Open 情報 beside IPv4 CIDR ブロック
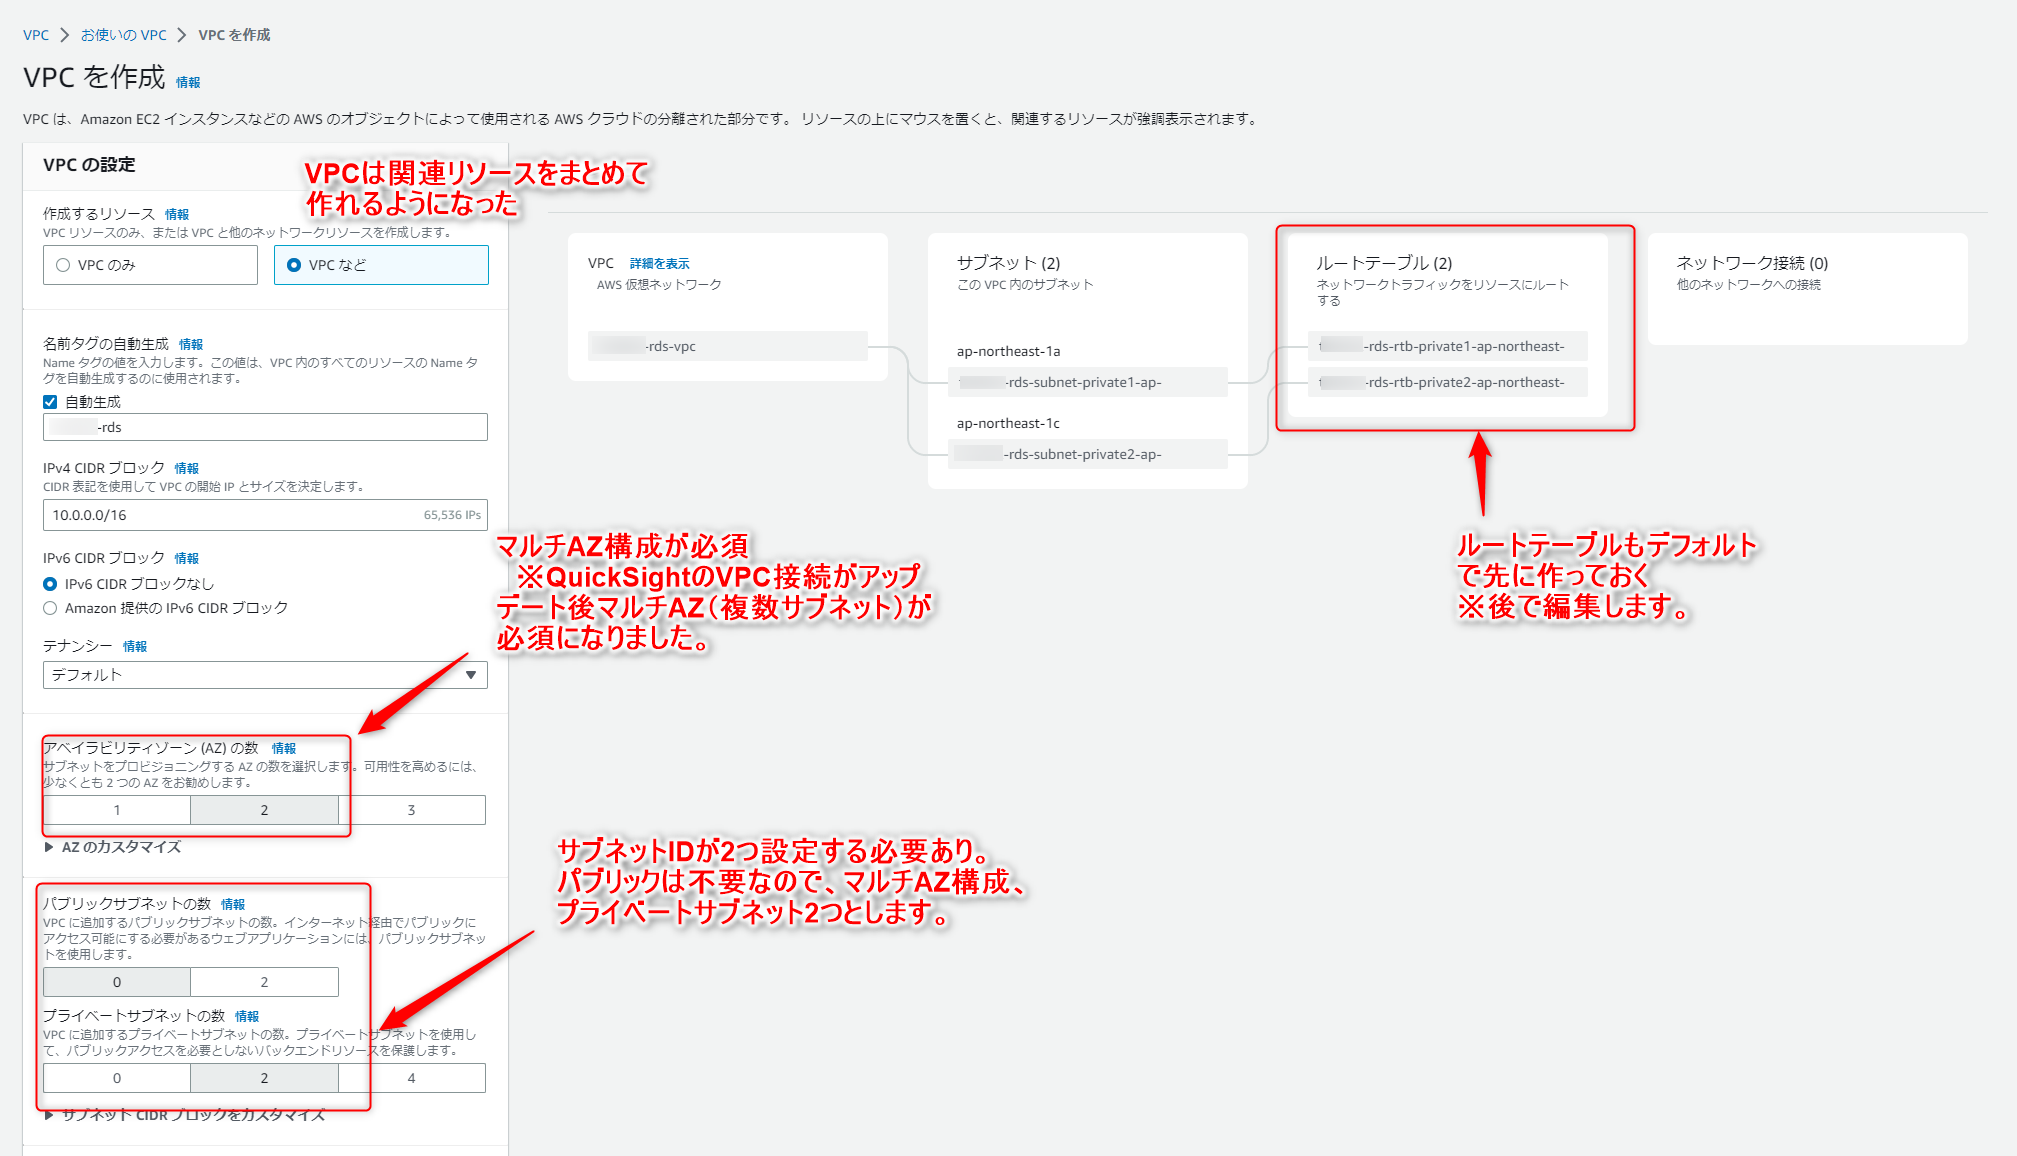The height and width of the screenshot is (1156, 2017). pos(188,467)
